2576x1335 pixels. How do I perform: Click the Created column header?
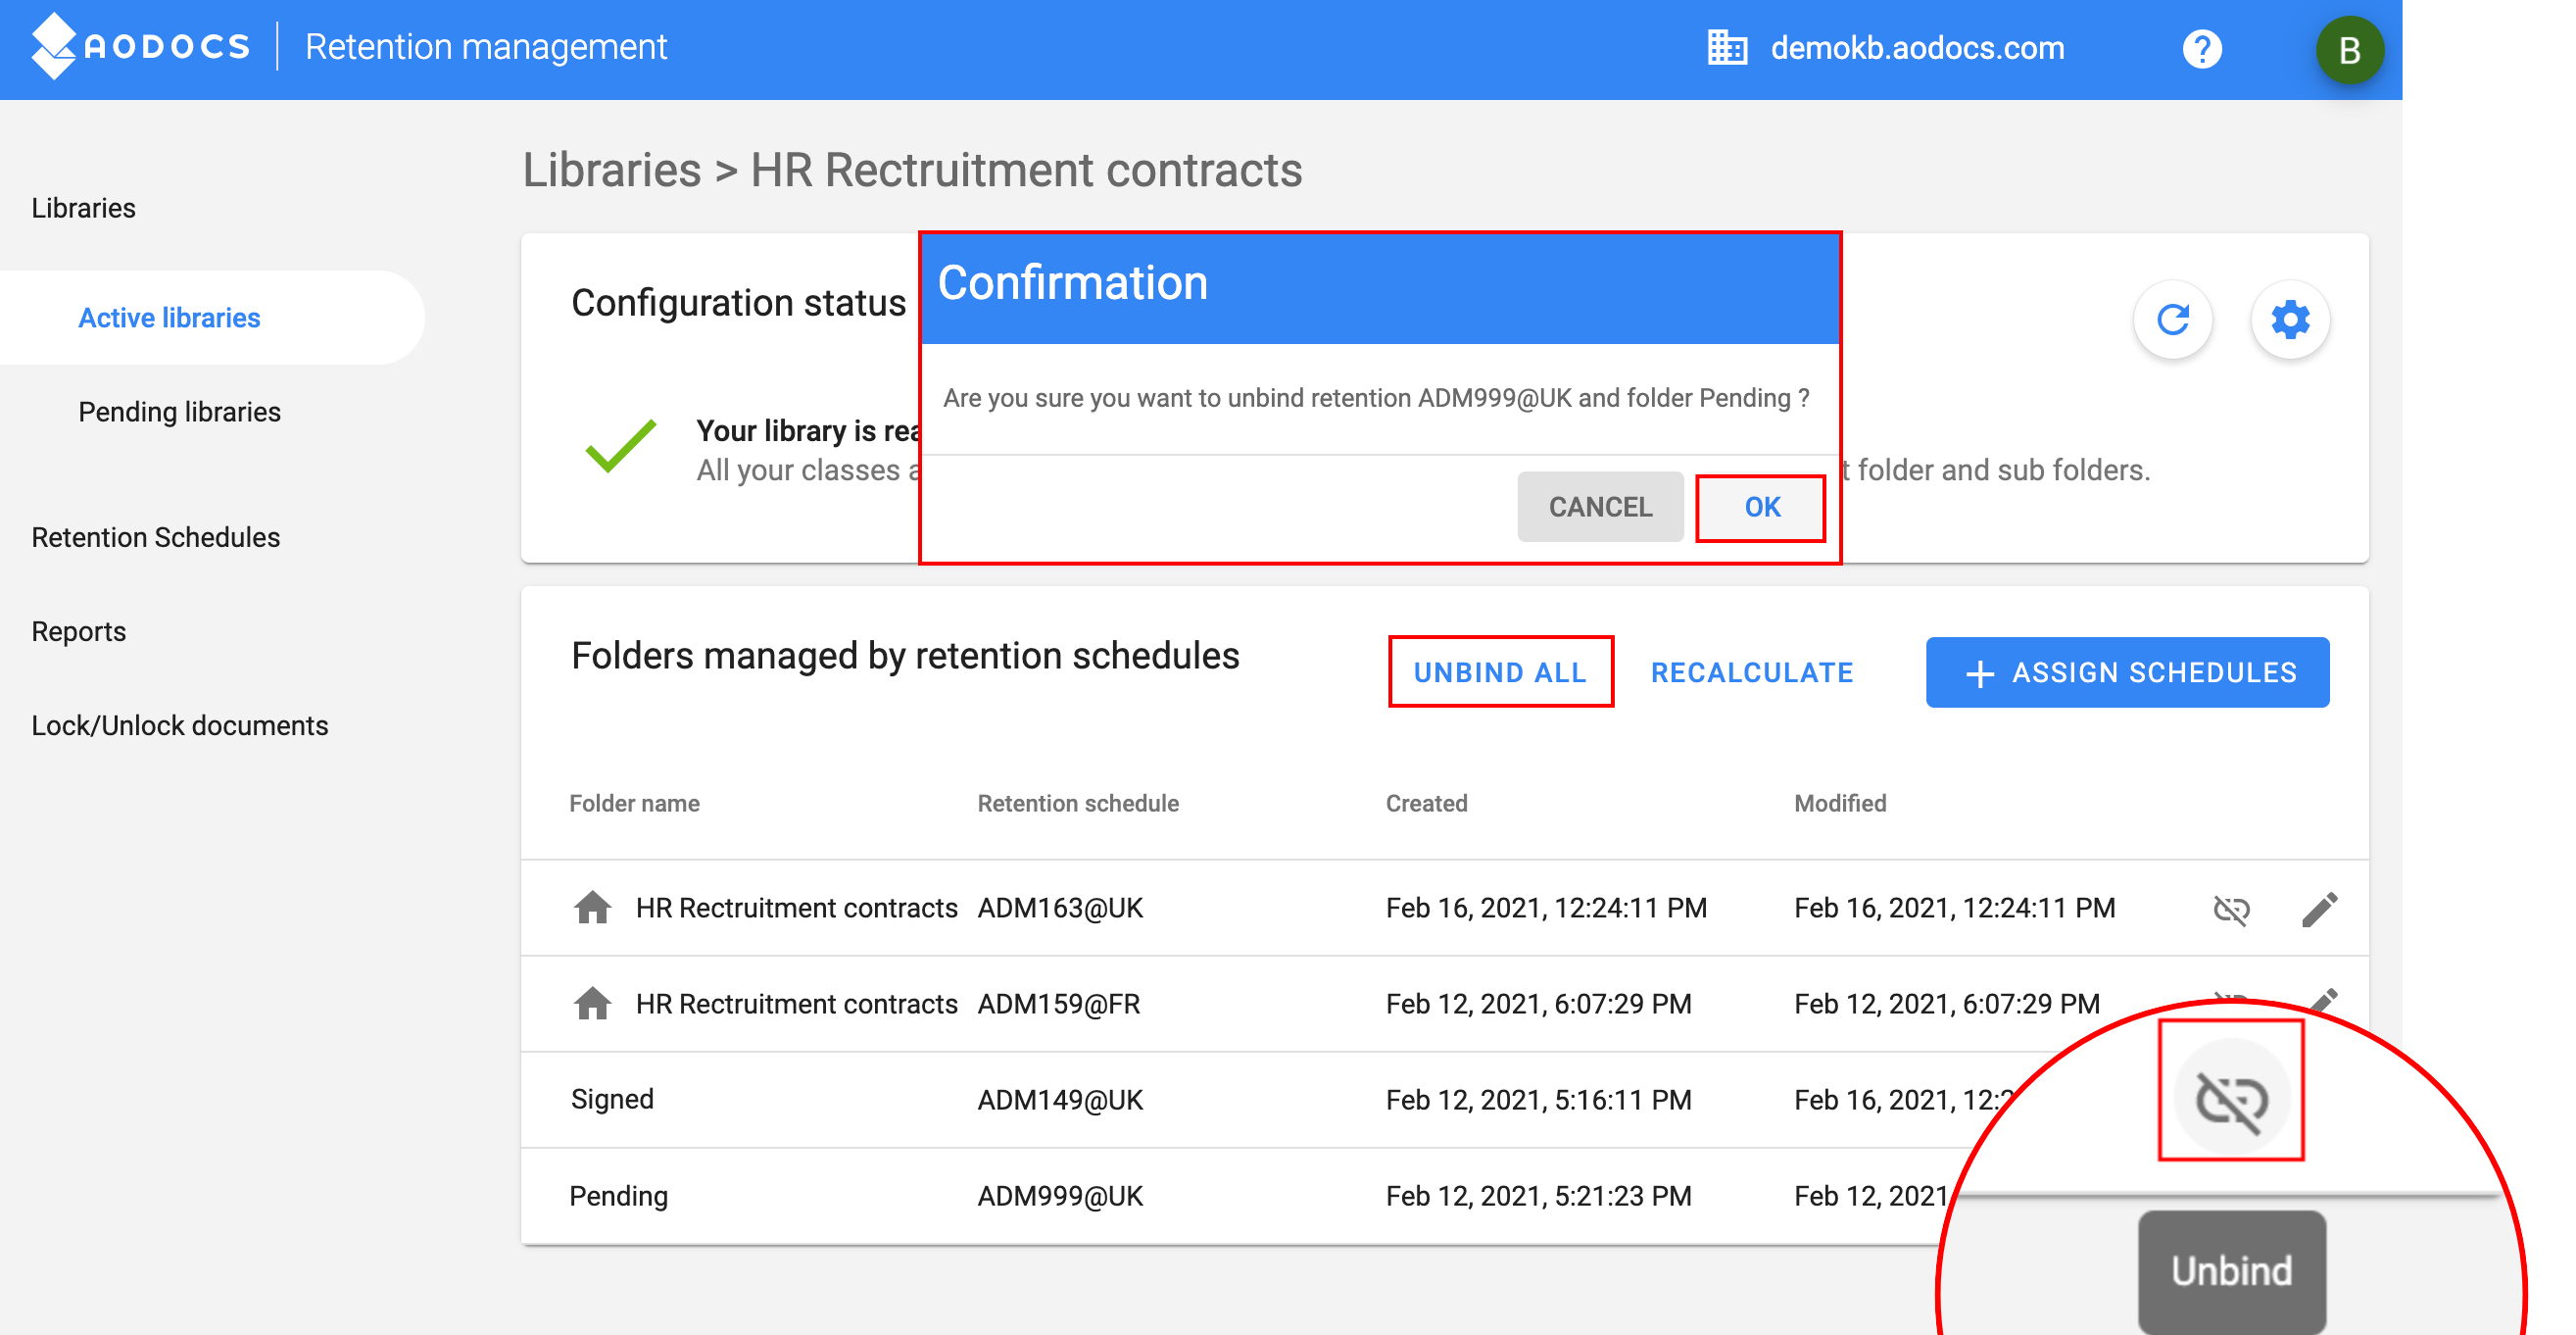1426,803
